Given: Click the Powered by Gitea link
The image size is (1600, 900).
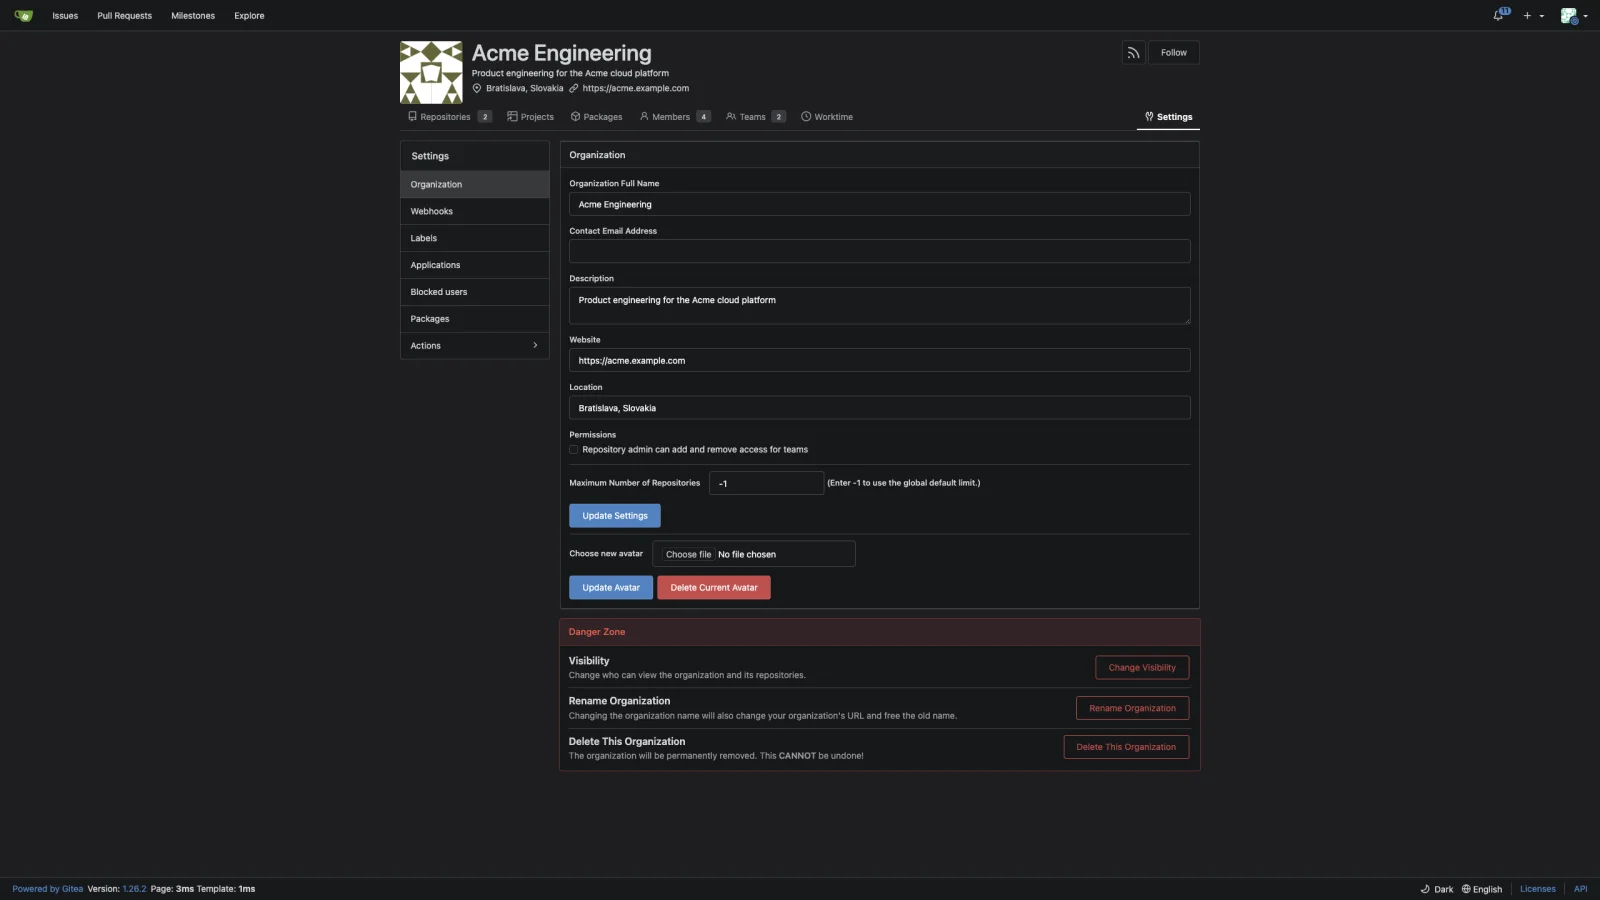Looking at the screenshot, I should [48, 889].
